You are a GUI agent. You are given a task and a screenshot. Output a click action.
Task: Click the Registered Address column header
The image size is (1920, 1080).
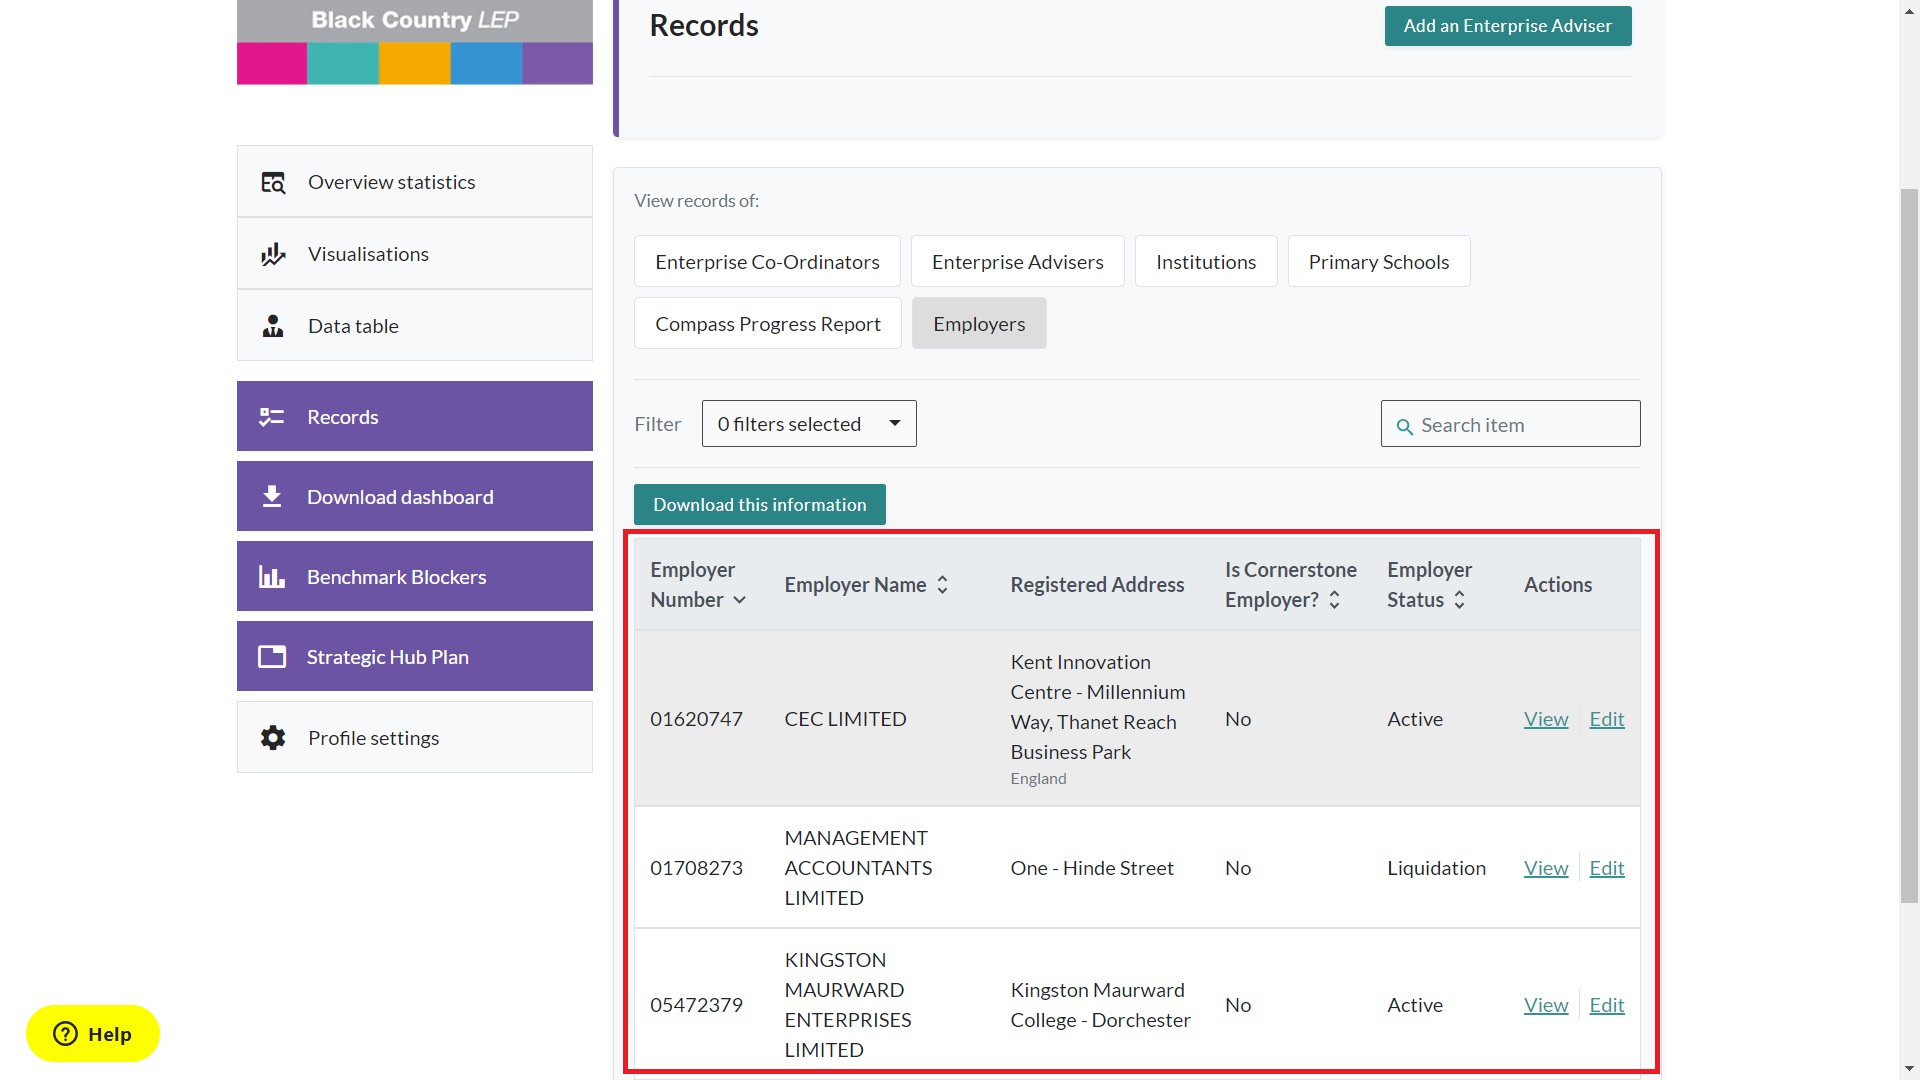click(1097, 585)
